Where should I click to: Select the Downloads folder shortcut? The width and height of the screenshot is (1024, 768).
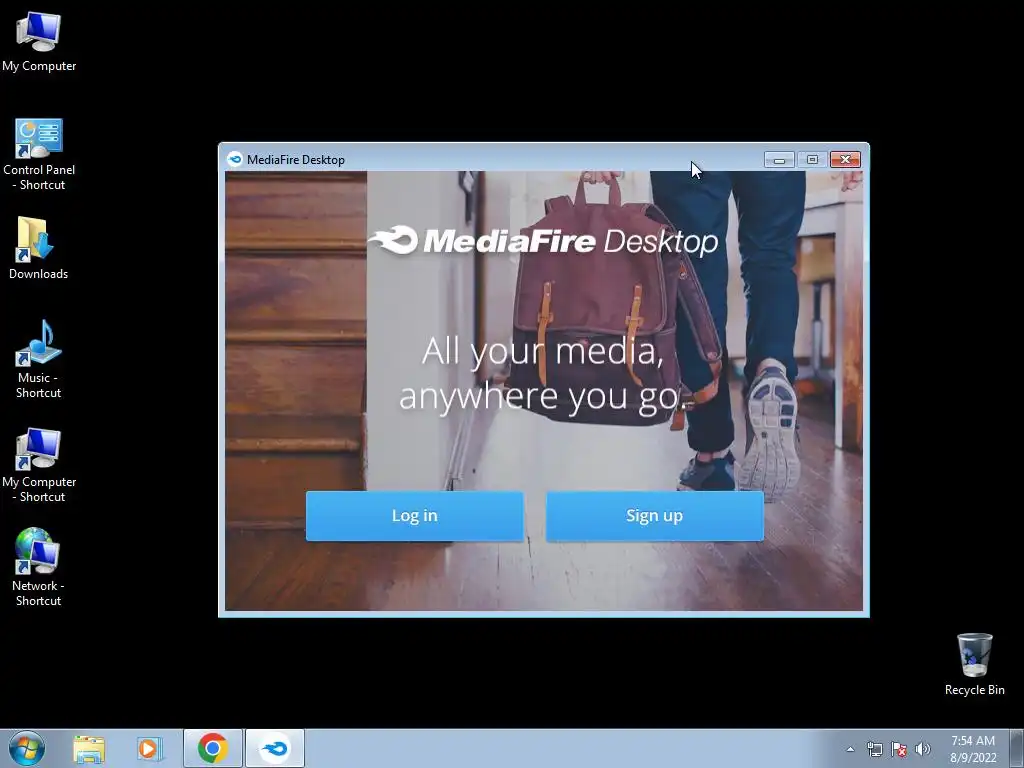pos(39,248)
